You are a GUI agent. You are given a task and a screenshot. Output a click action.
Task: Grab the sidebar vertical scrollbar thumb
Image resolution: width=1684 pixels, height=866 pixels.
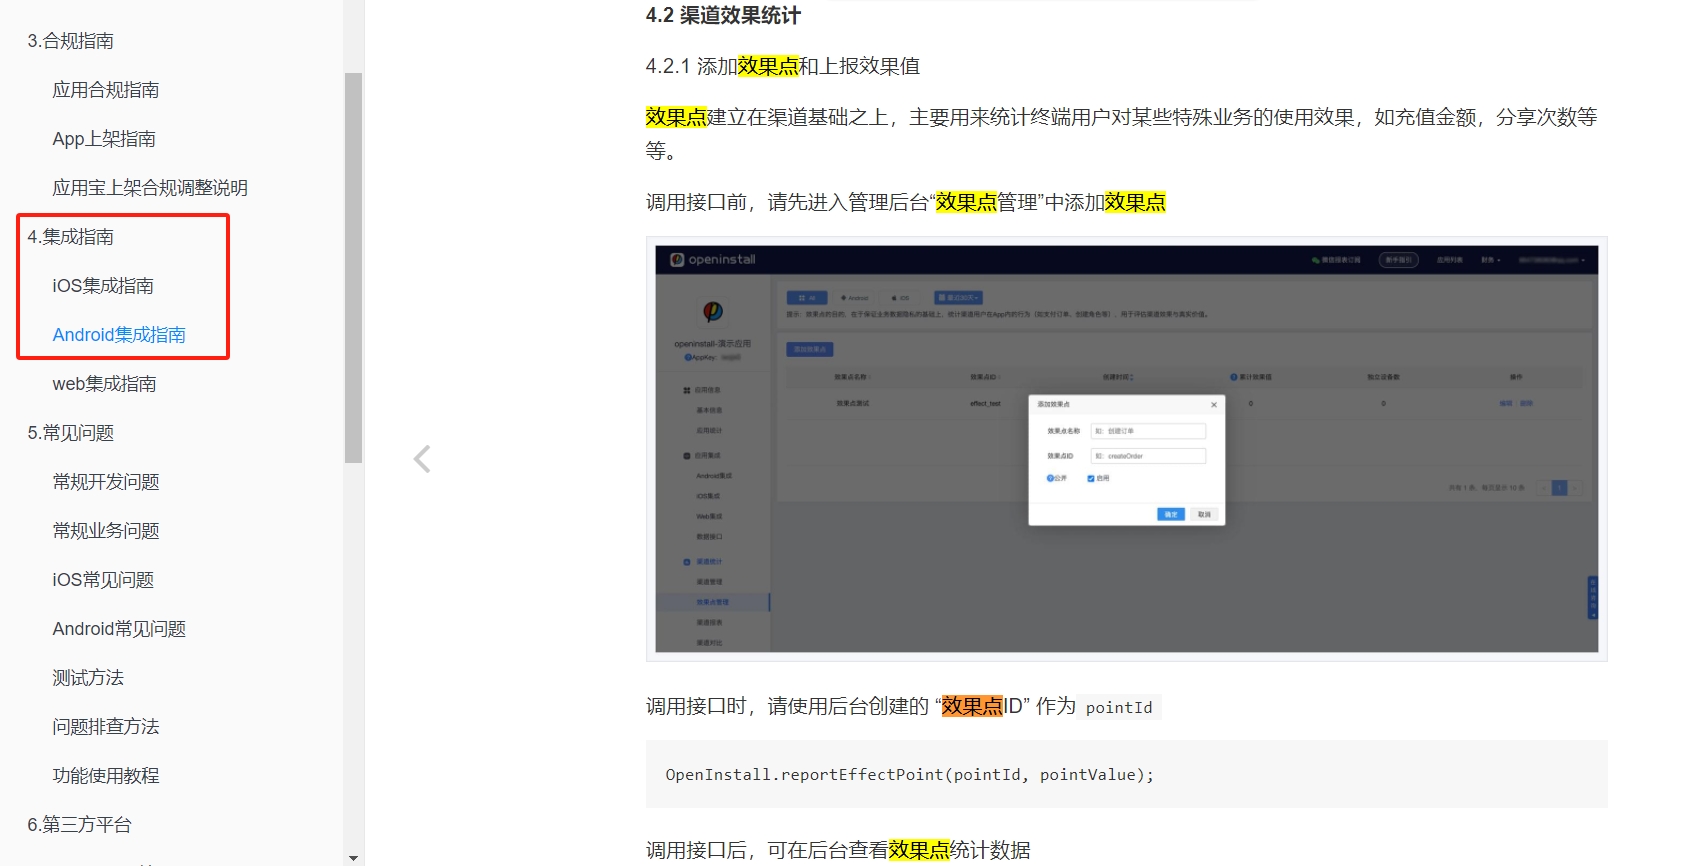[x=353, y=268]
